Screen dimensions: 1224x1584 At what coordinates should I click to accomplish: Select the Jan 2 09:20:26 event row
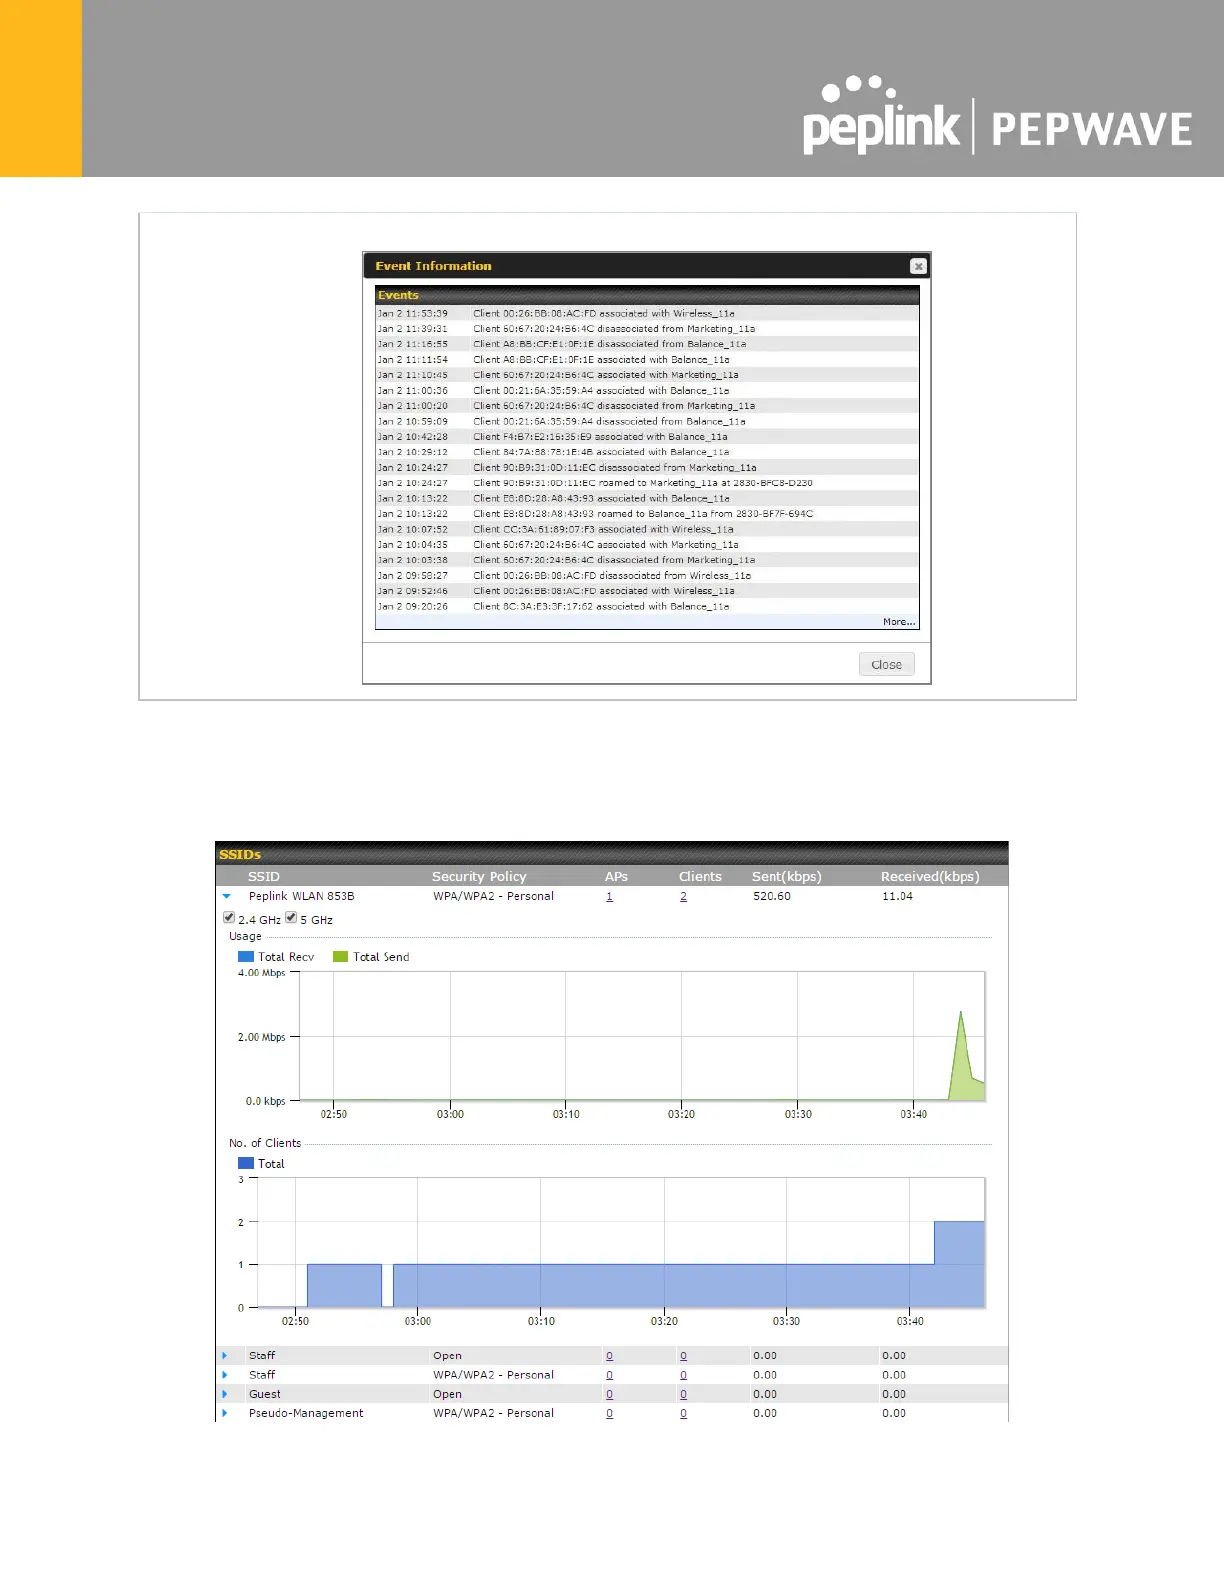tap(647, 606)
